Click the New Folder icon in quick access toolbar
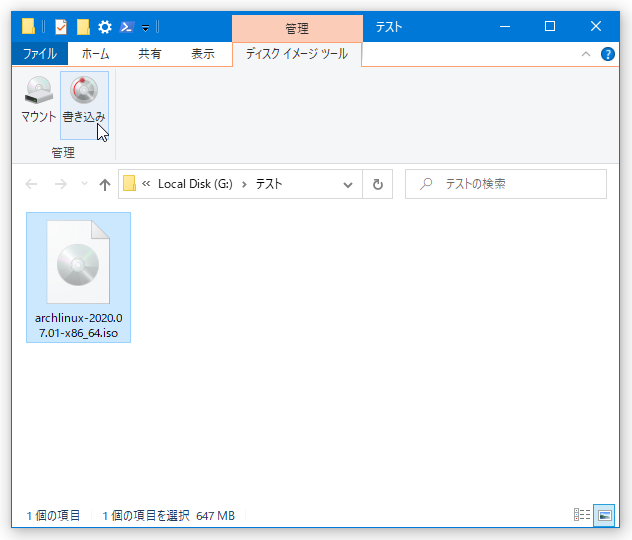Image resolution: width=632 pixels, height=540 pixels. tap(83, 27)
